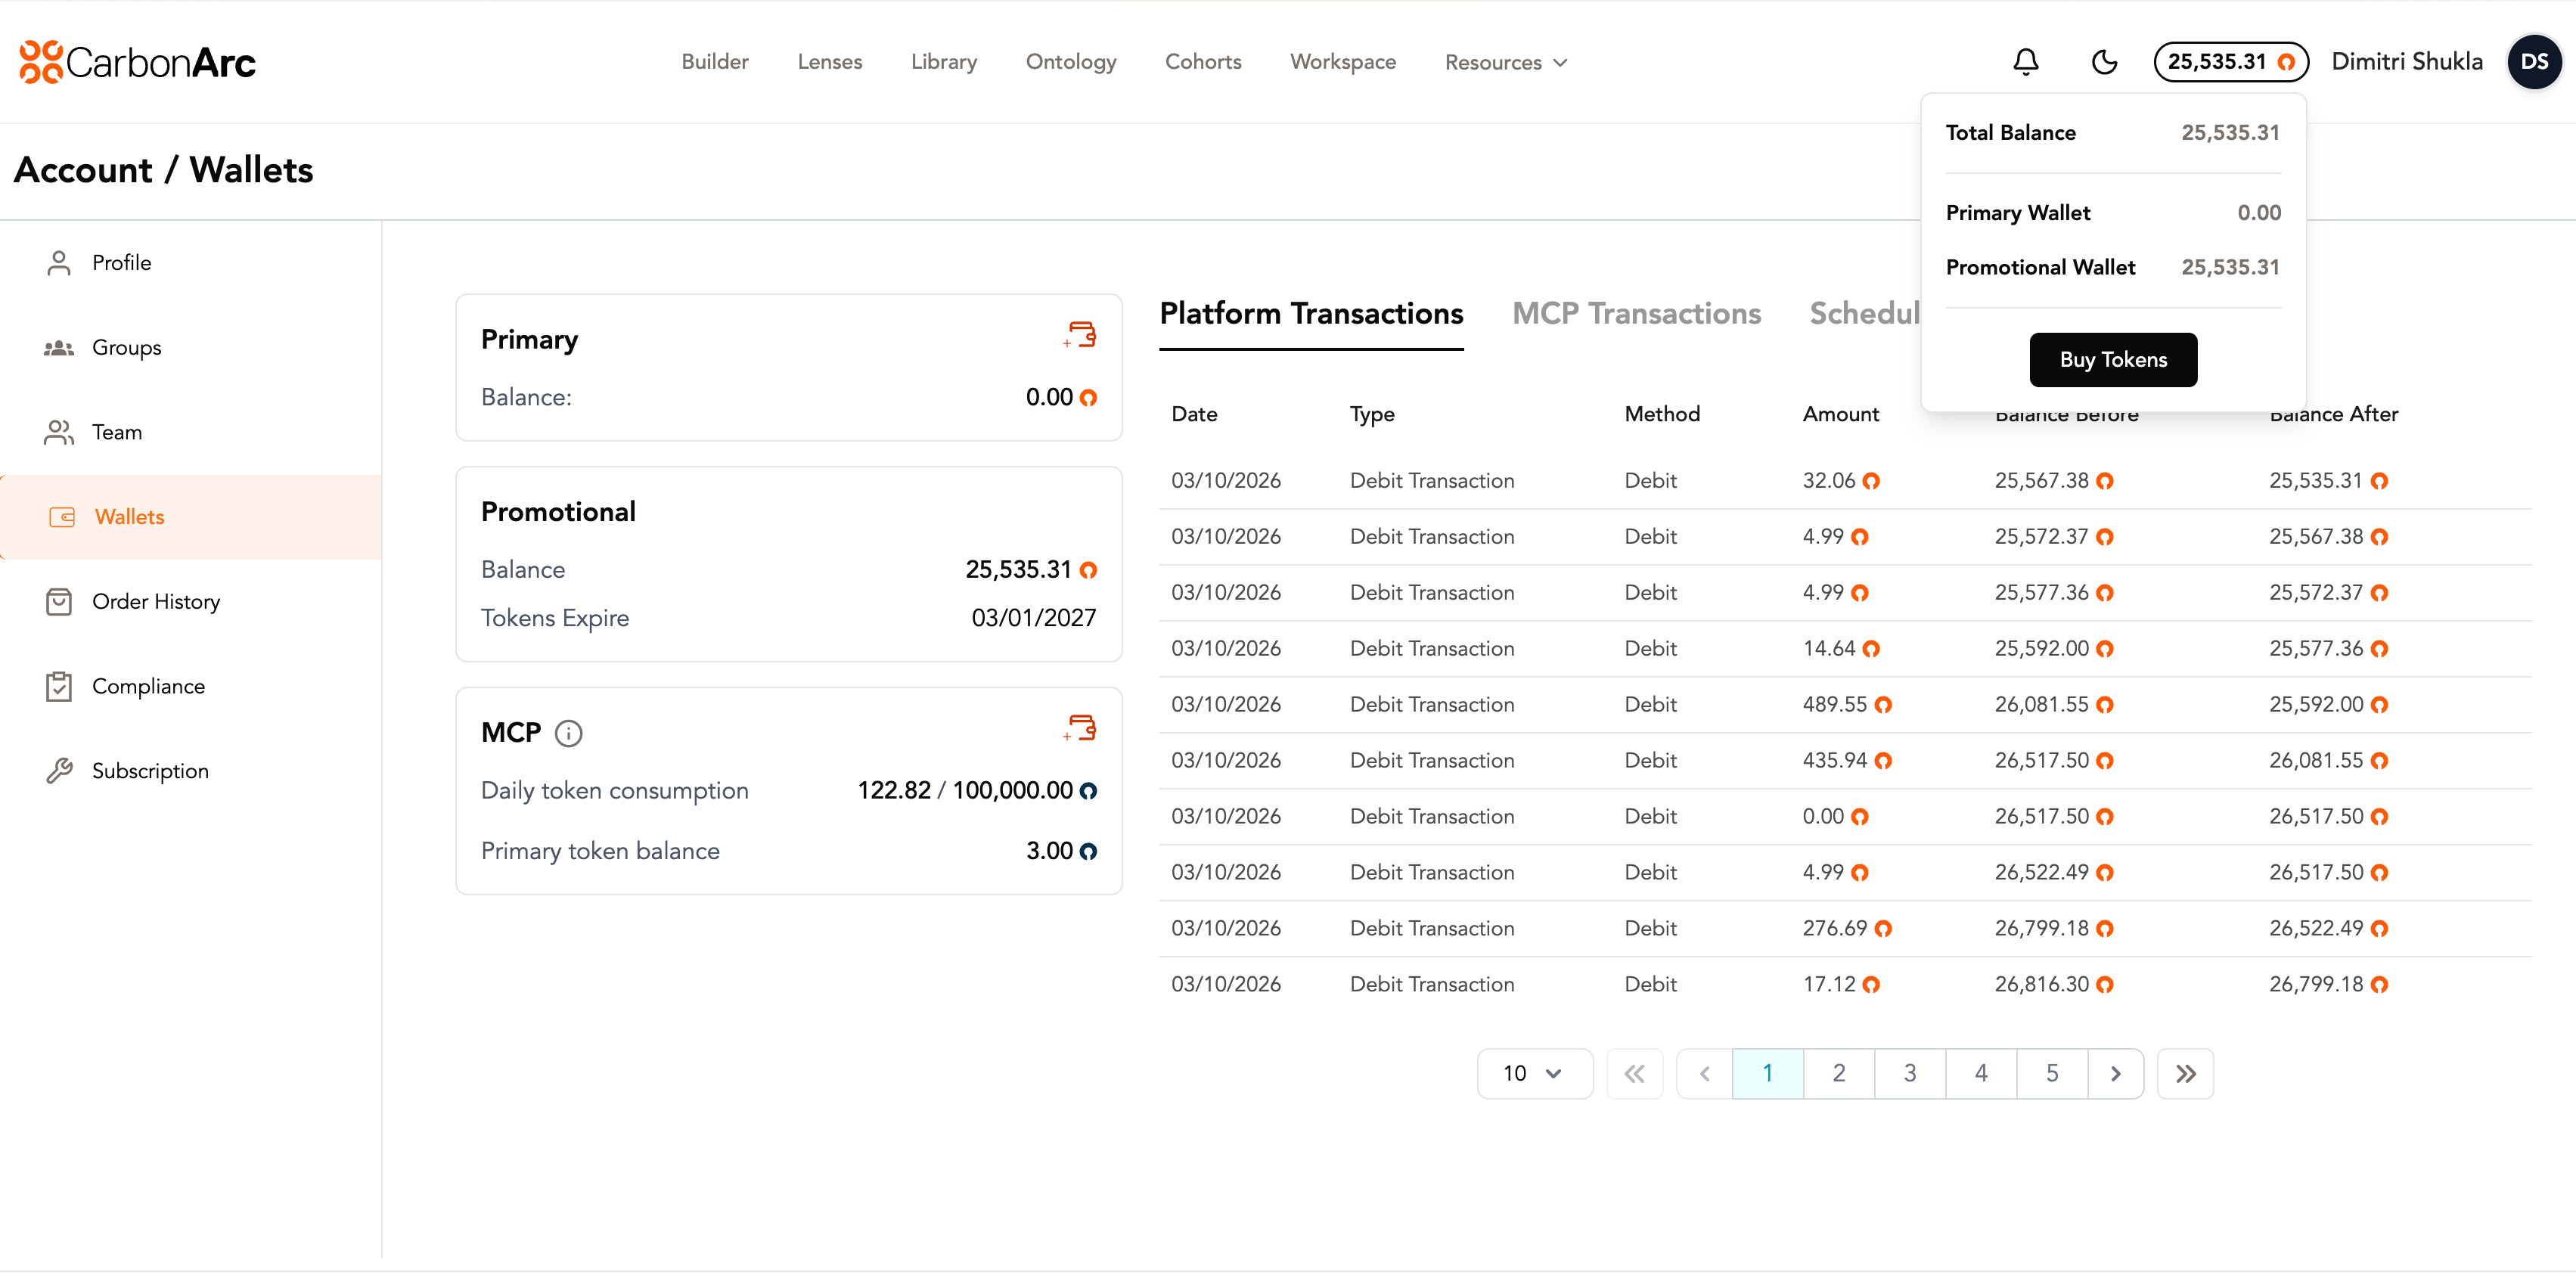Viewport: 2576px width, 1275px height.
Task: Select Subscription in the sidebar
Action: 150,771
